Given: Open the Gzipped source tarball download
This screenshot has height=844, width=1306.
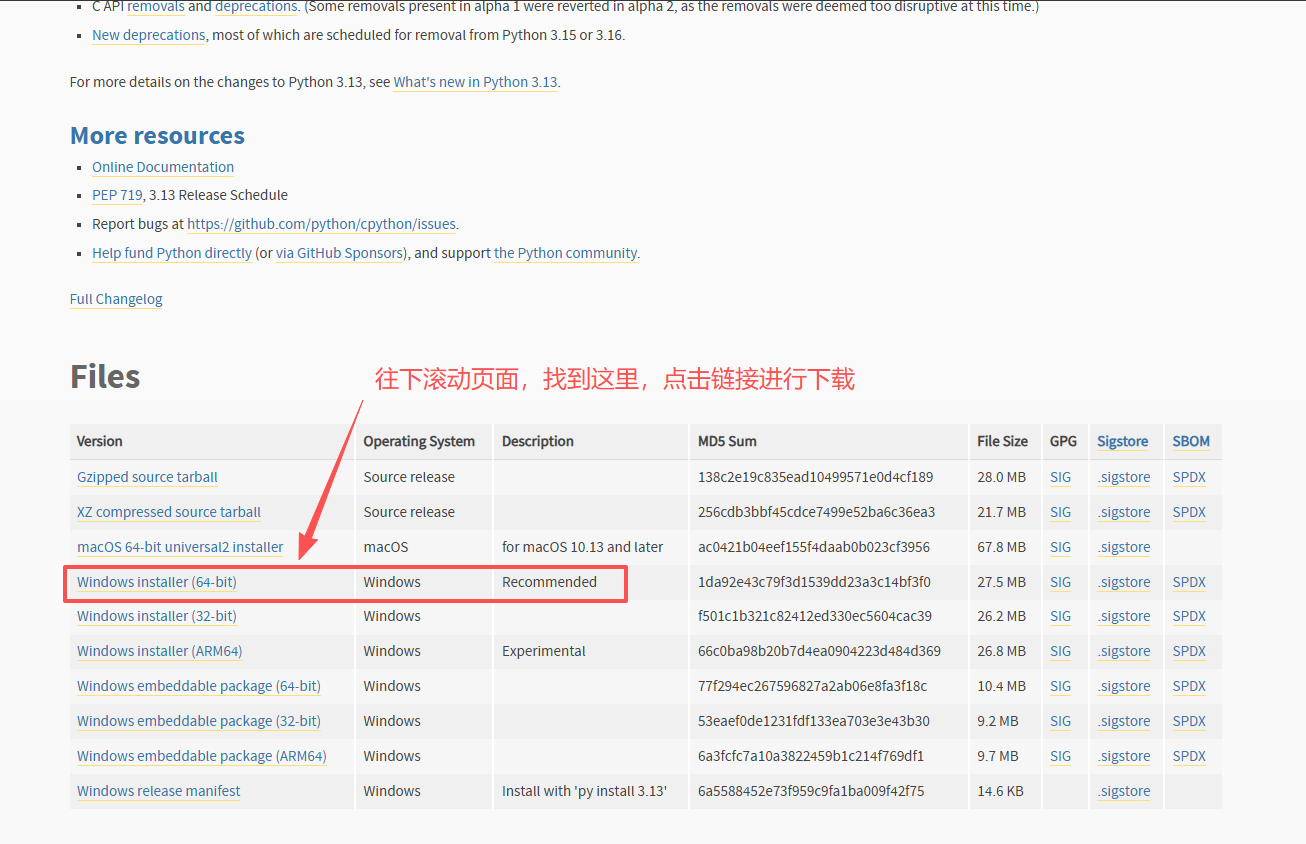Looking at the screenshot, I should click(x=147, y=477).
